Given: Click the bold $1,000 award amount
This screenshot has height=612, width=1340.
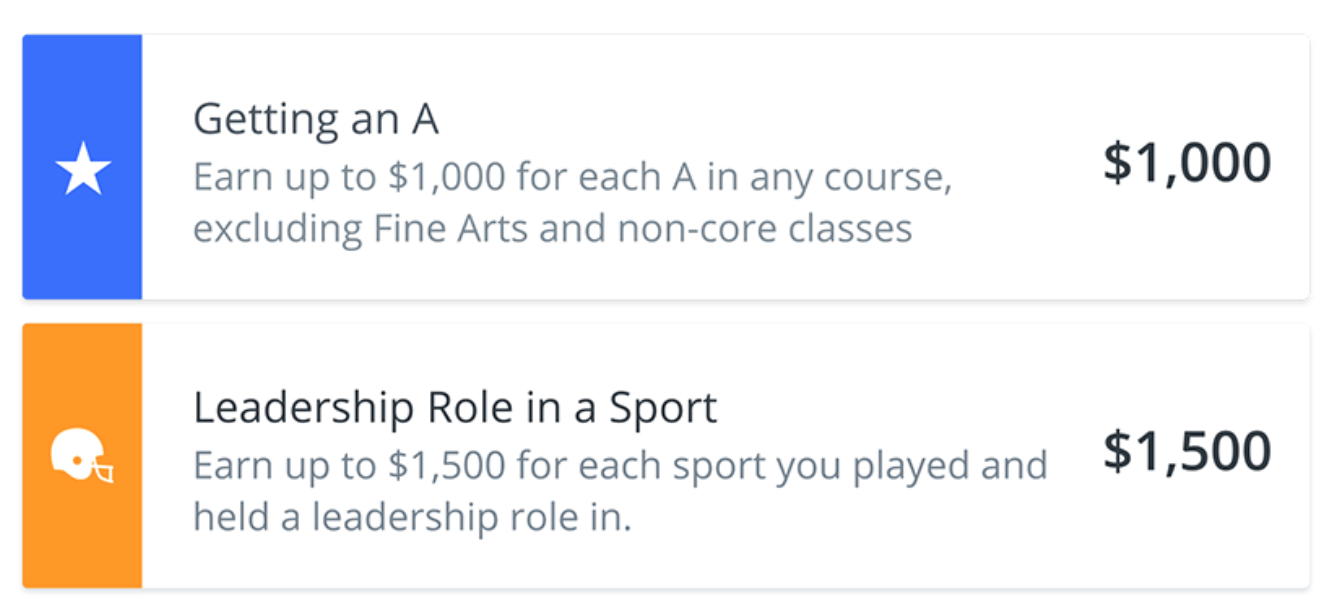Looking at the screenshot, I should point(1187,163).
